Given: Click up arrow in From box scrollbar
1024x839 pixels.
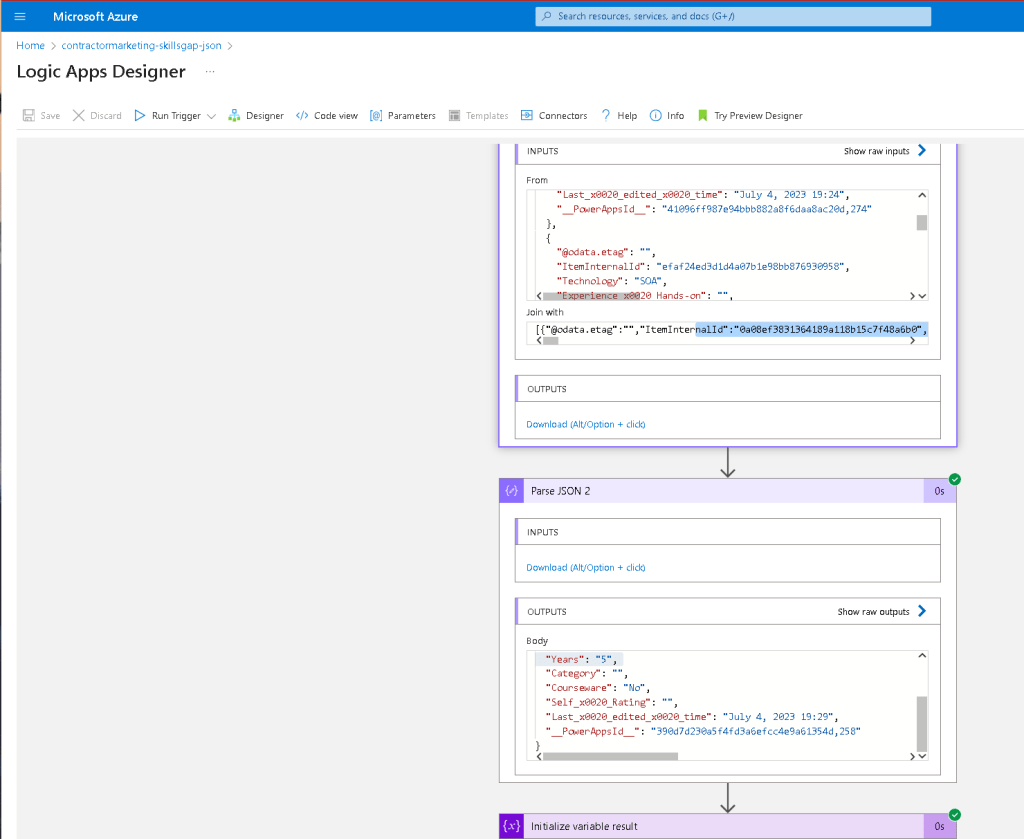Looking at the screenshot, I should coord(922,195).
